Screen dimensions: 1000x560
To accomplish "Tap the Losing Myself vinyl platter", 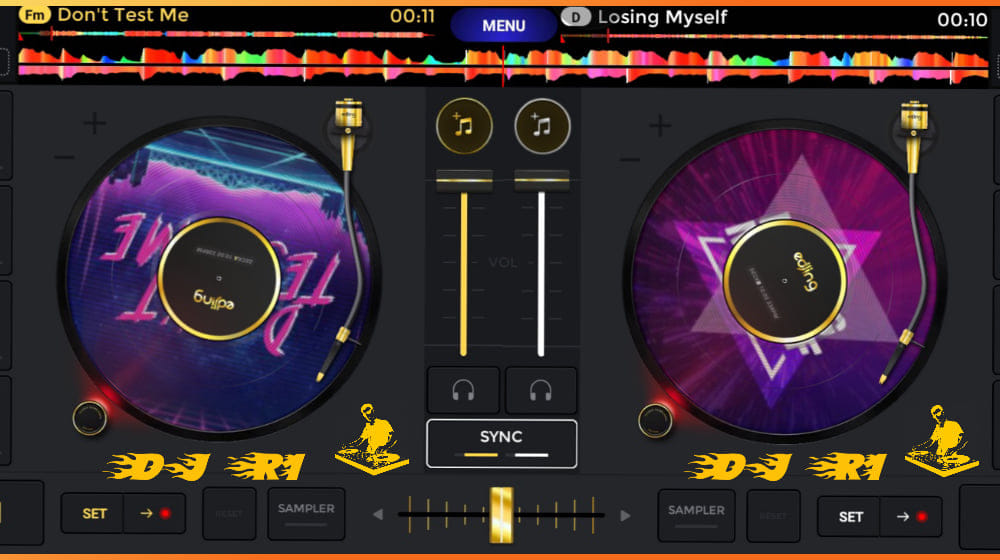I will coord(784,281).
